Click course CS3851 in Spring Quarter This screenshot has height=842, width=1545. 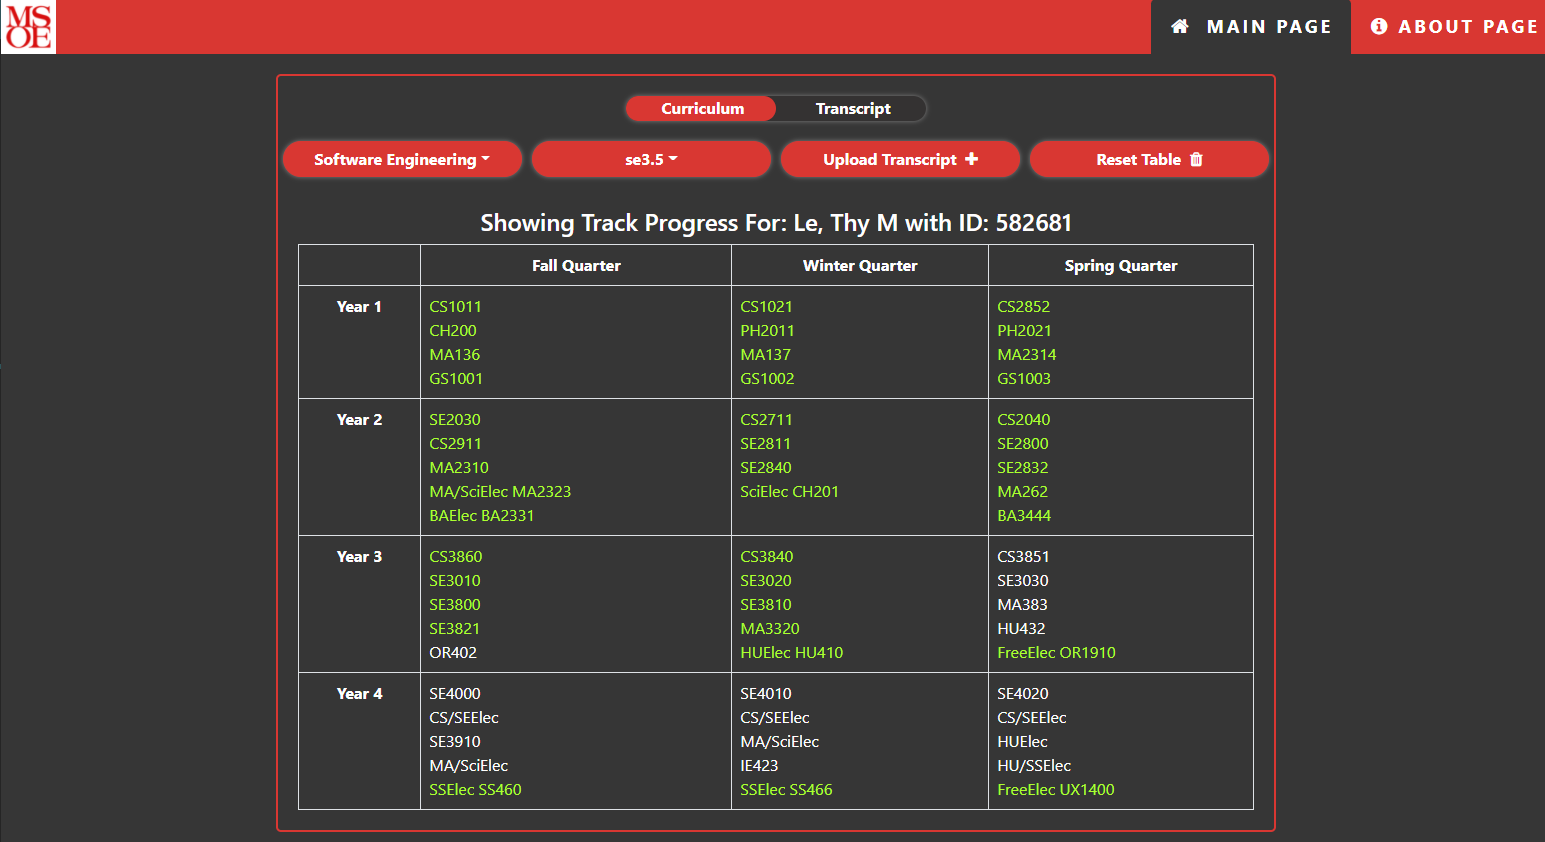tap(1023, 557)
